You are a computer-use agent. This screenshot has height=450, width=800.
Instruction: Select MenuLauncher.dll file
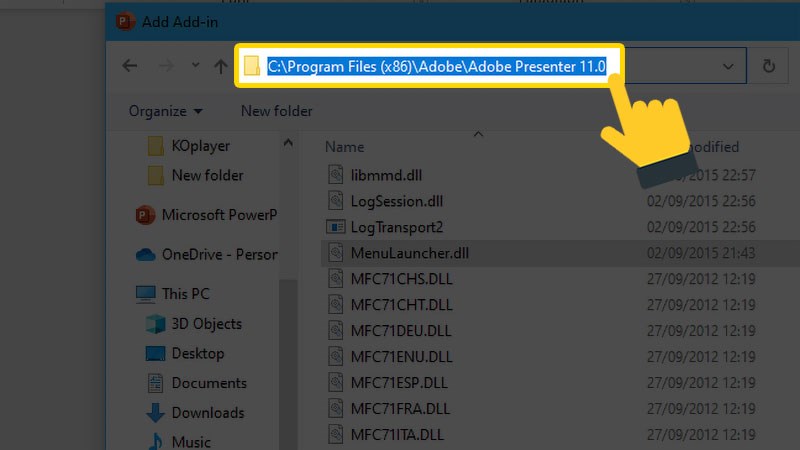click(410, 254)
